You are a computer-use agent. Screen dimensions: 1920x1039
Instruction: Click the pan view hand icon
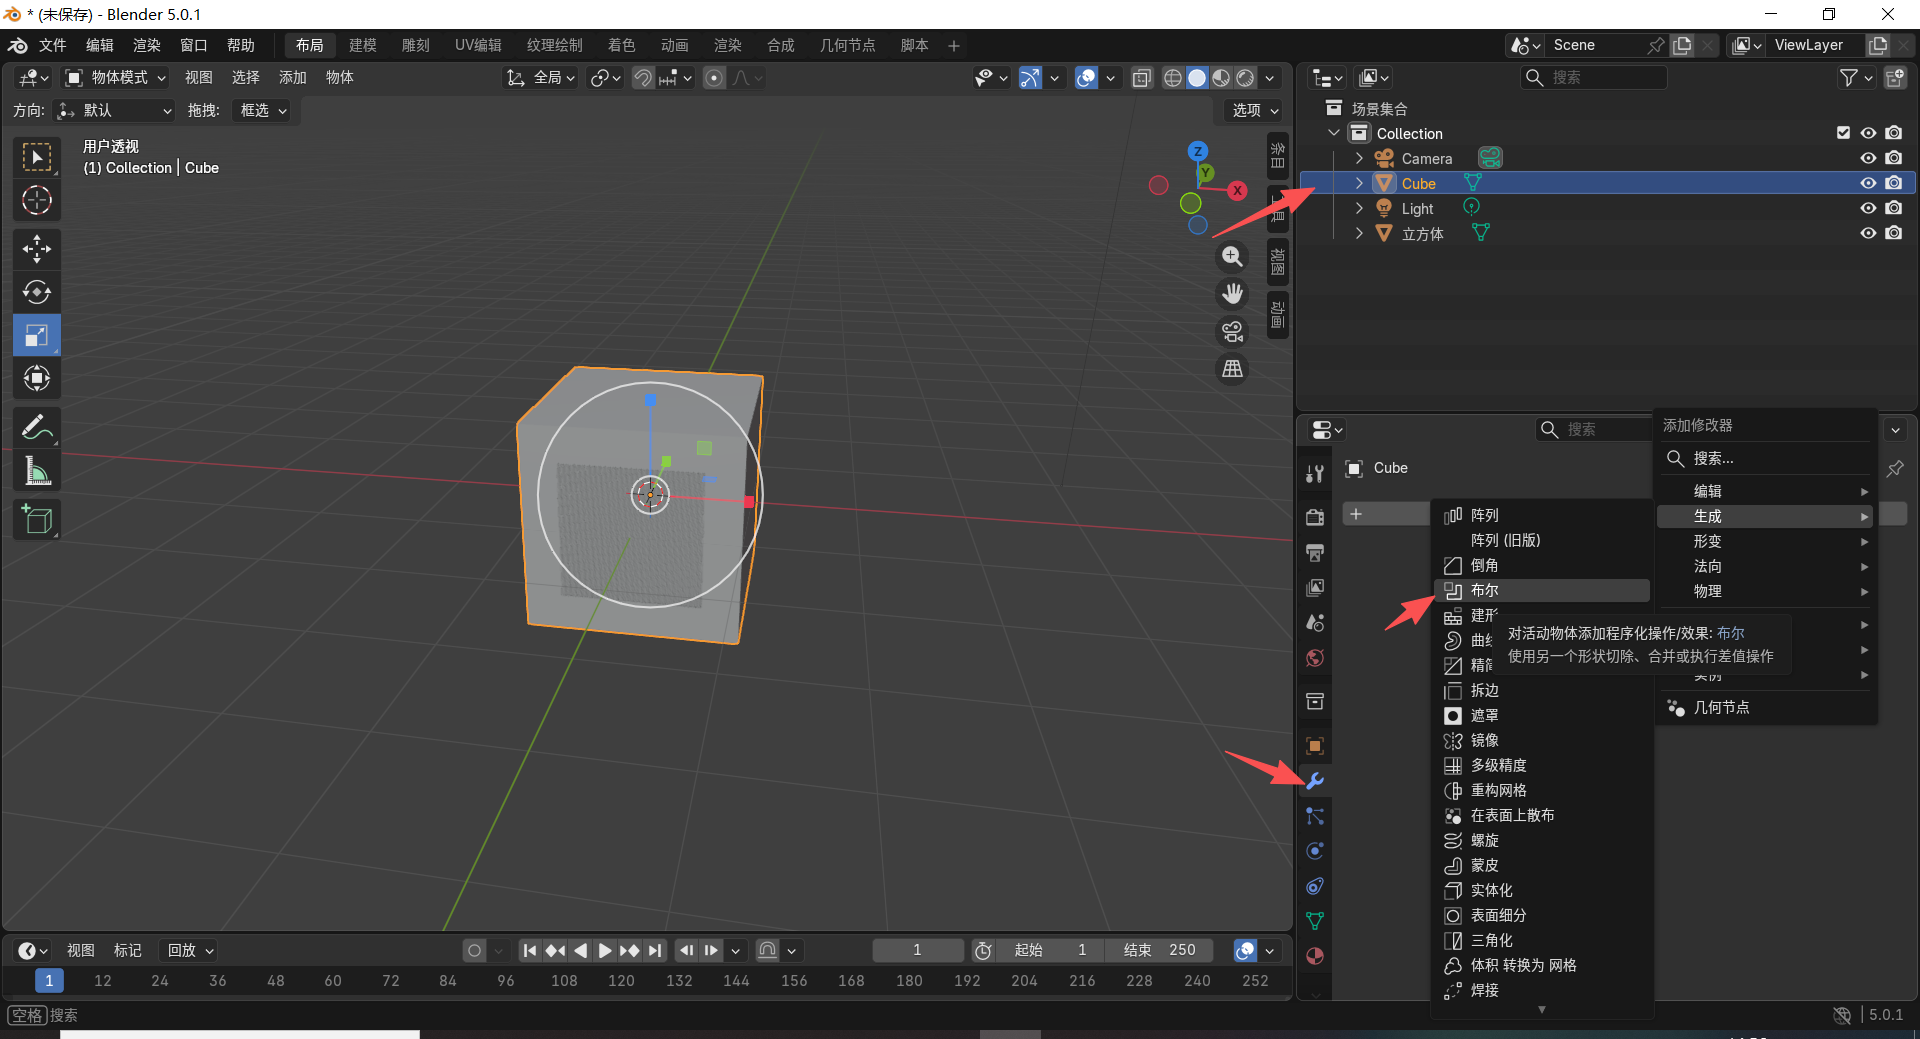(1233, 294)
